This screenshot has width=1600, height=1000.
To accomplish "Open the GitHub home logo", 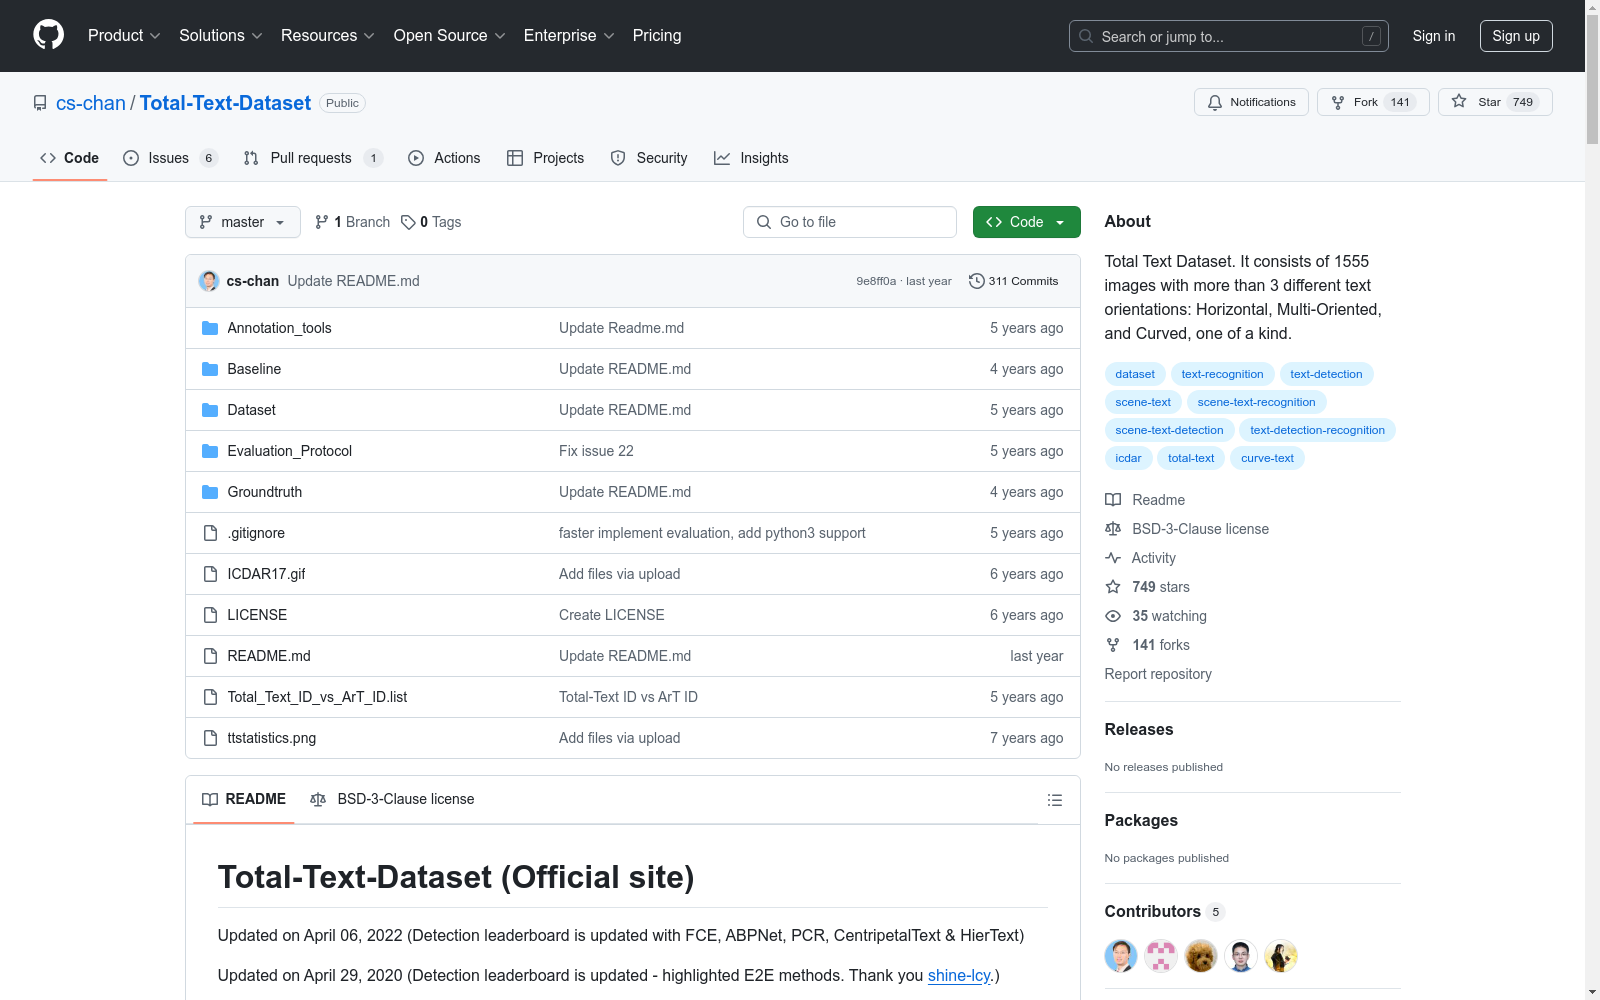I will (48, 35).
